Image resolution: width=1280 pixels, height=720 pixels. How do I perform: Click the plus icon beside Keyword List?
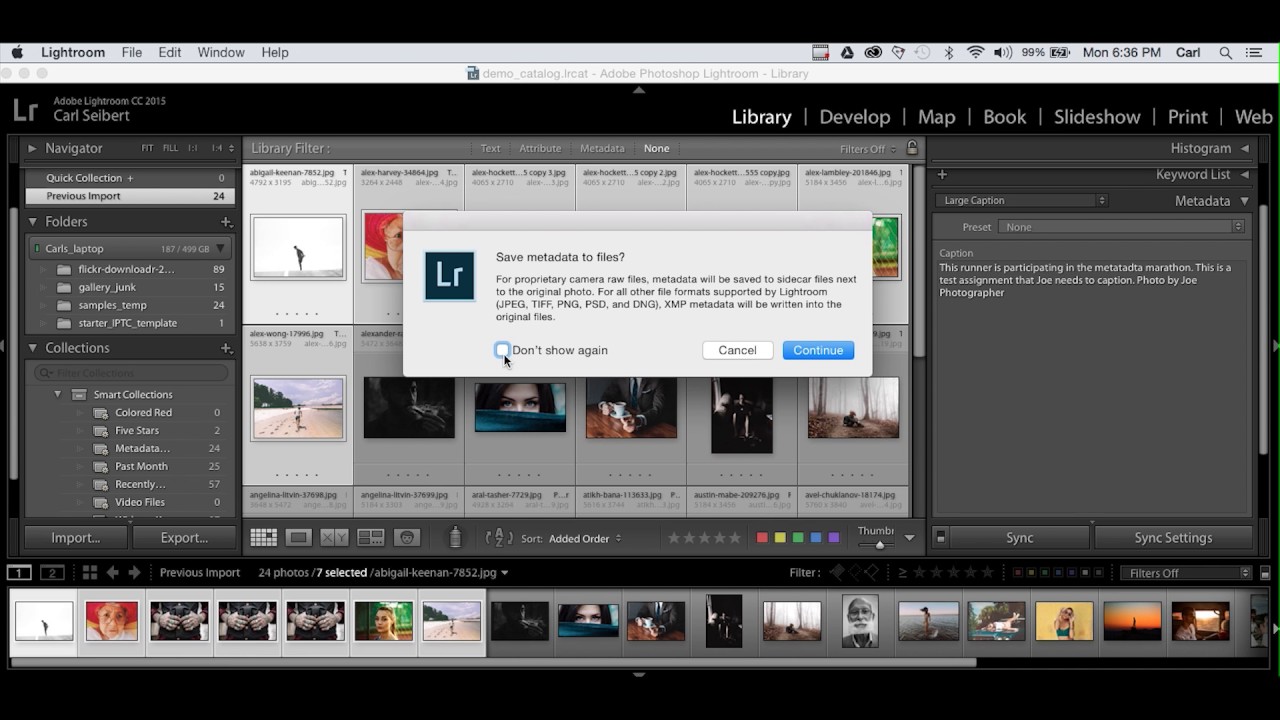pyautogui.click(x=942, y=174)
